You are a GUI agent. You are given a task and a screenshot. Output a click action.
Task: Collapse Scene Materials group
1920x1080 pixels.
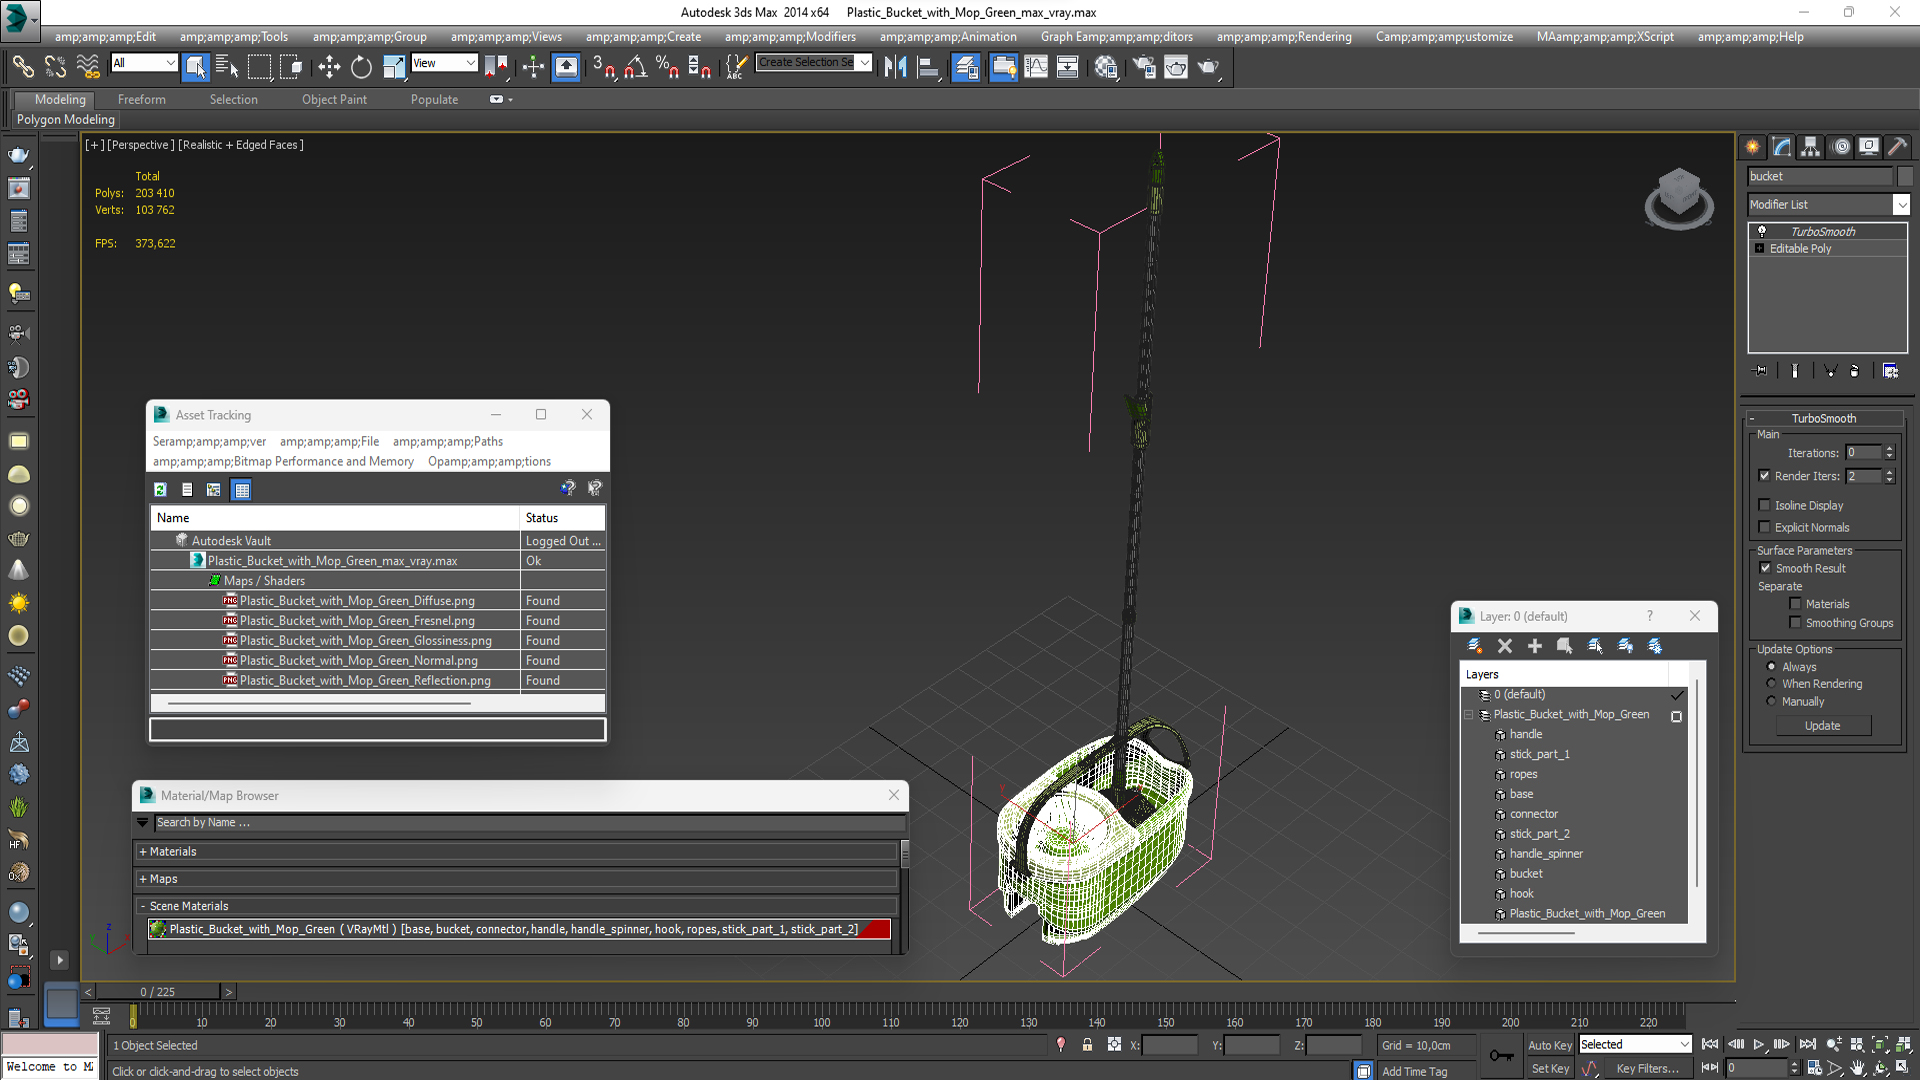pyautogui.click(x=516, y=906)
